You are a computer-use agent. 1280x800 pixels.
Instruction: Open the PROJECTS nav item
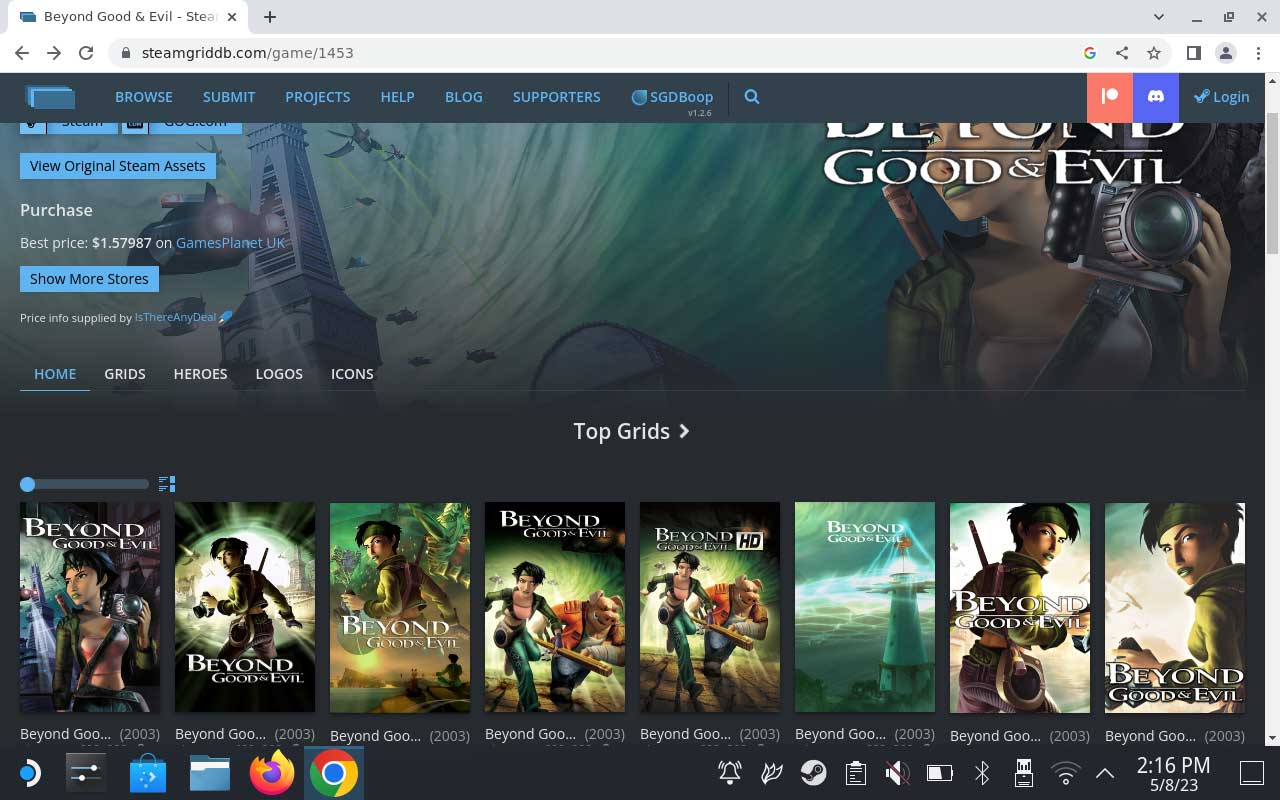pyautogui.click(x=318, y=97)
